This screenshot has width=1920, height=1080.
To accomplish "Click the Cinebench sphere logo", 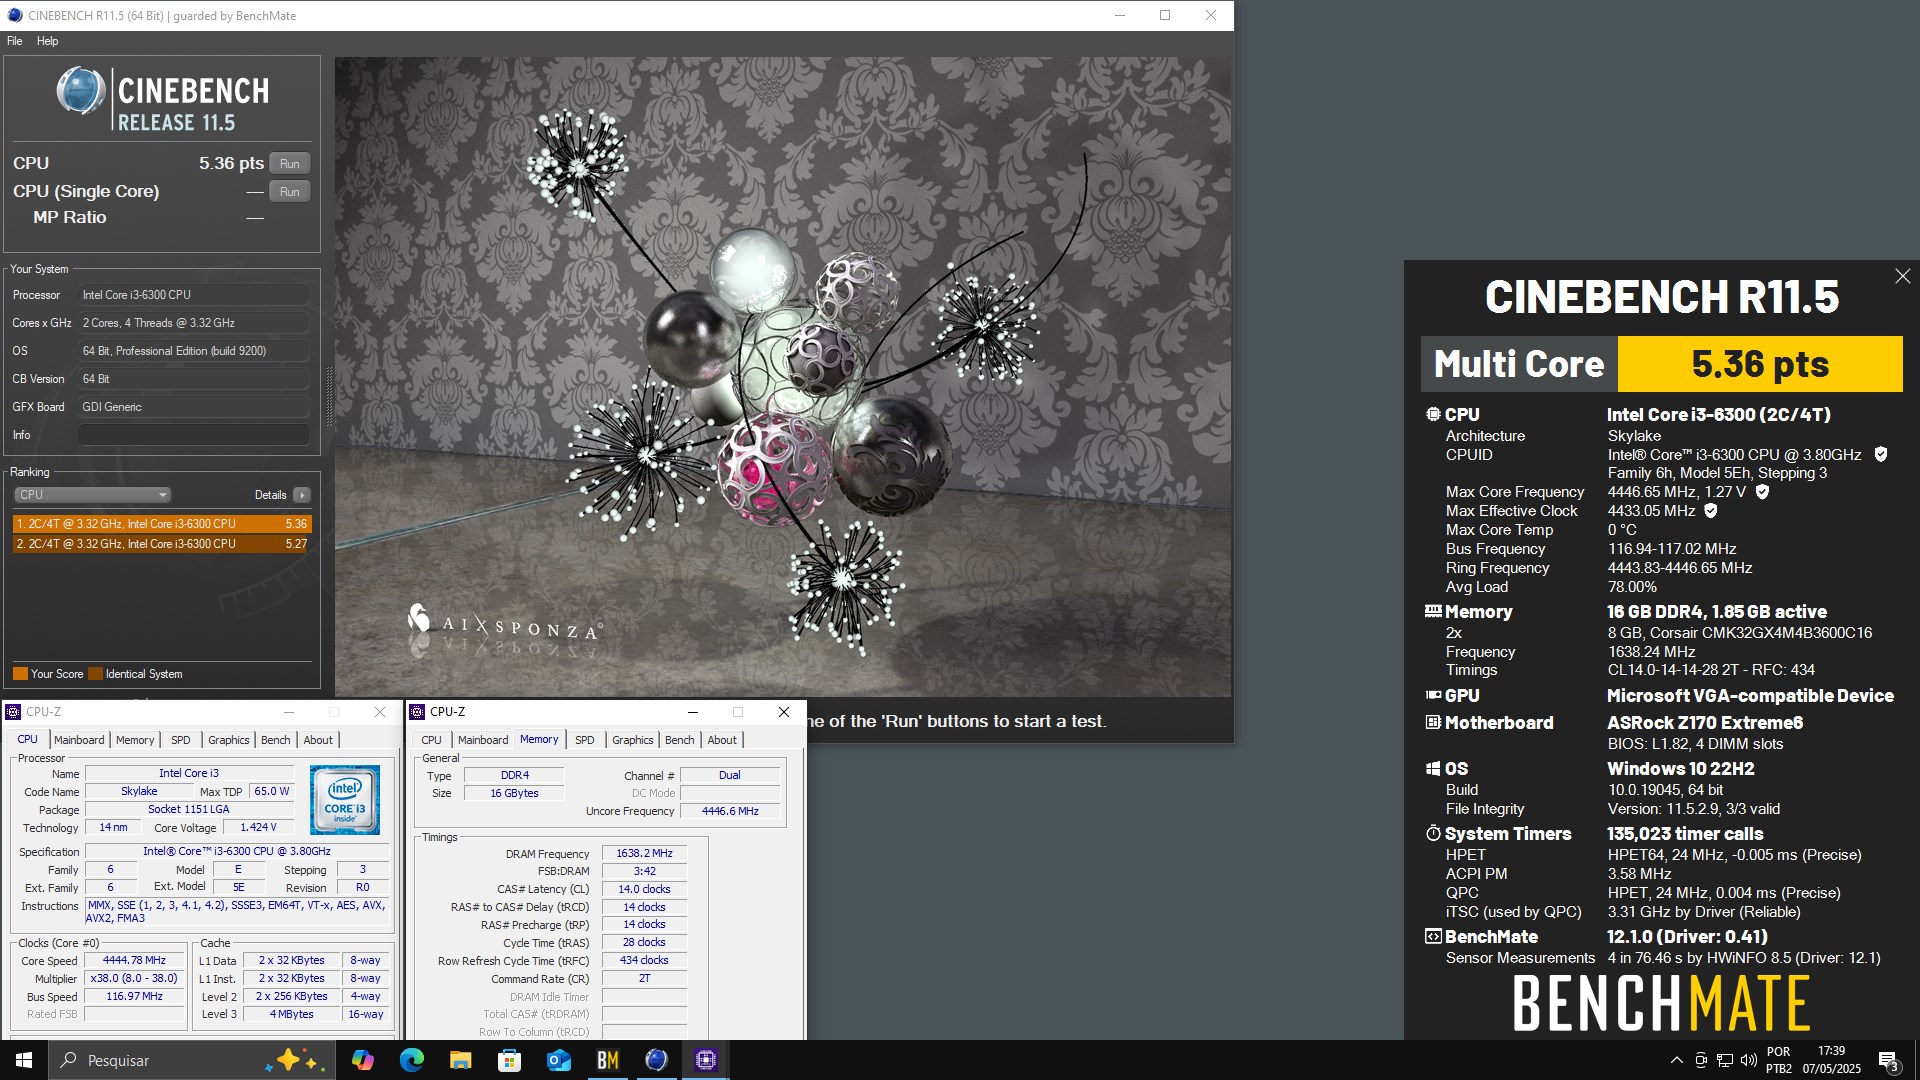I will point(81,91).
